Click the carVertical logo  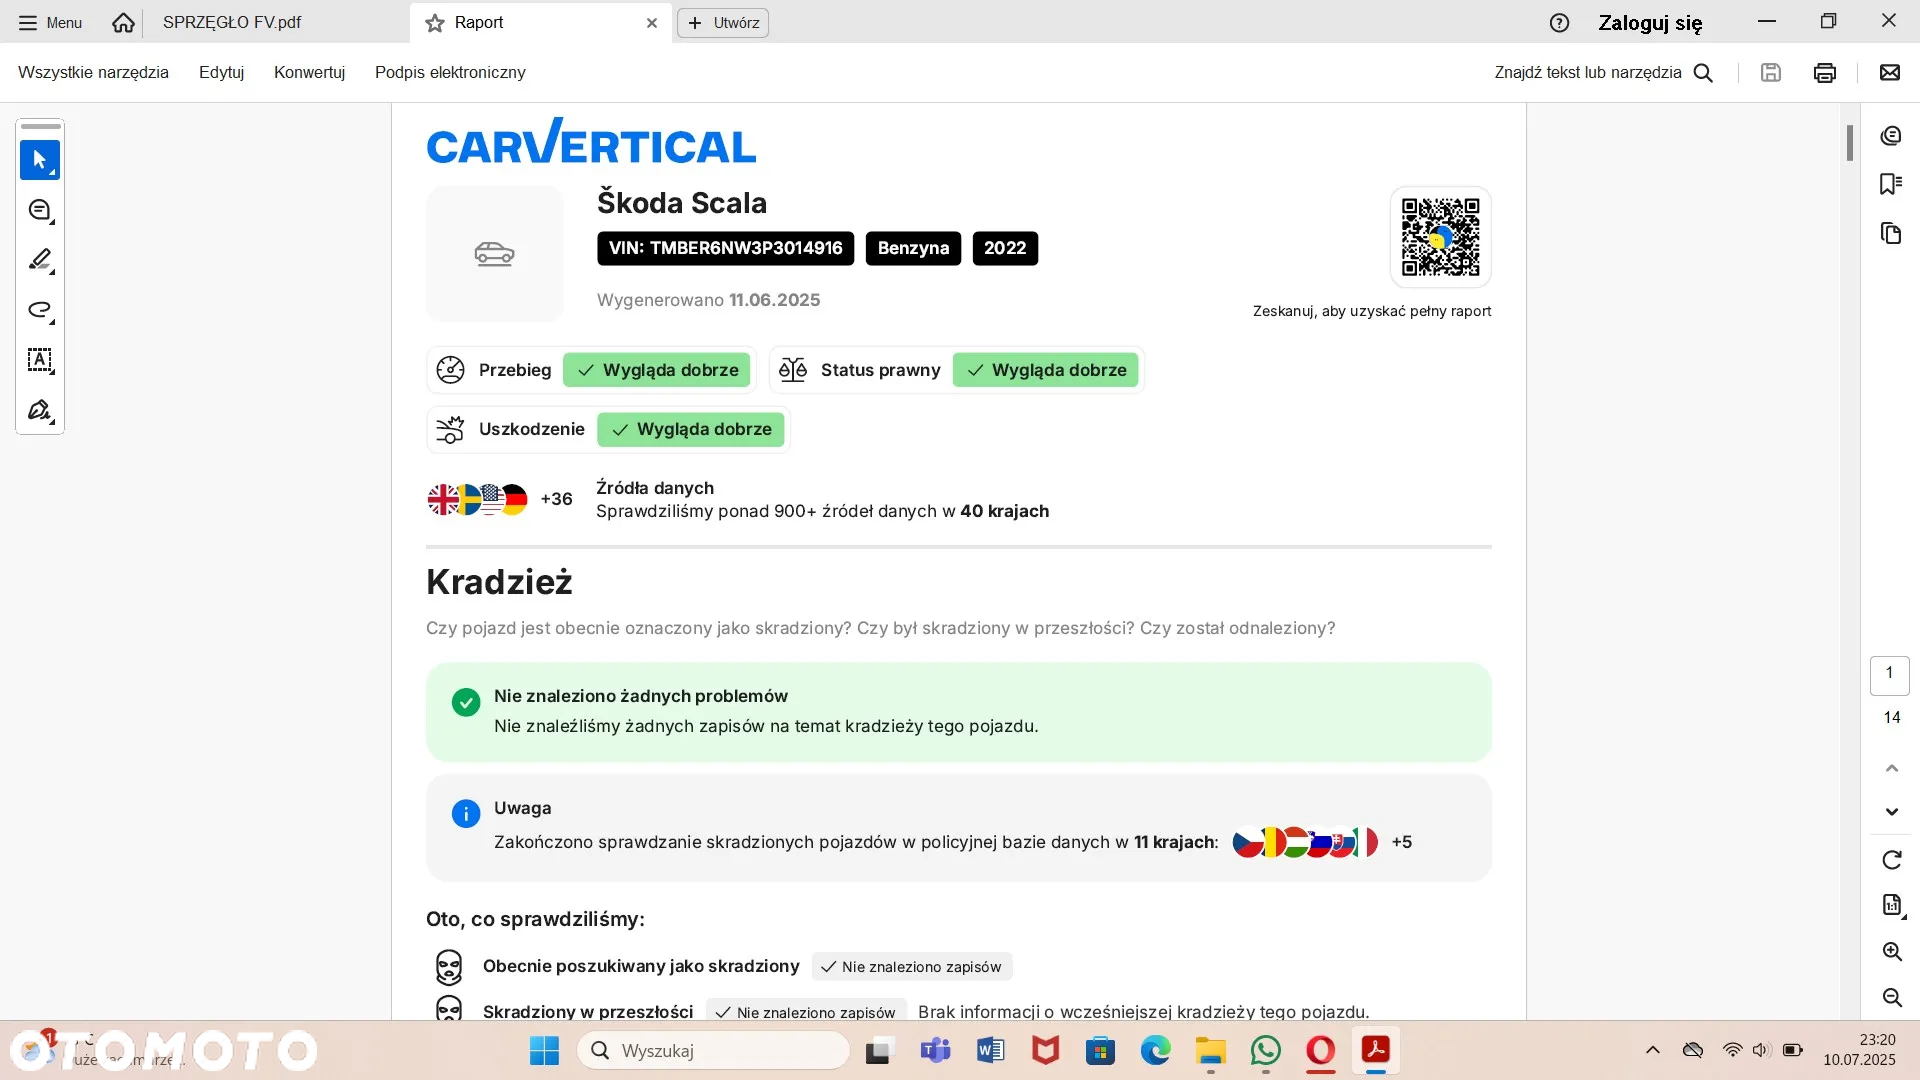[x=591, y=142]
